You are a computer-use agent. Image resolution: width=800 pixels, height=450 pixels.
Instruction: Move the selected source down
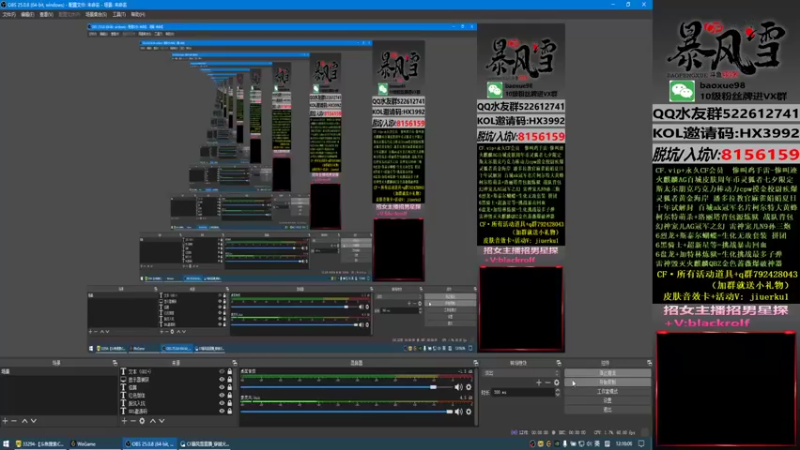[x=162, y=421]
